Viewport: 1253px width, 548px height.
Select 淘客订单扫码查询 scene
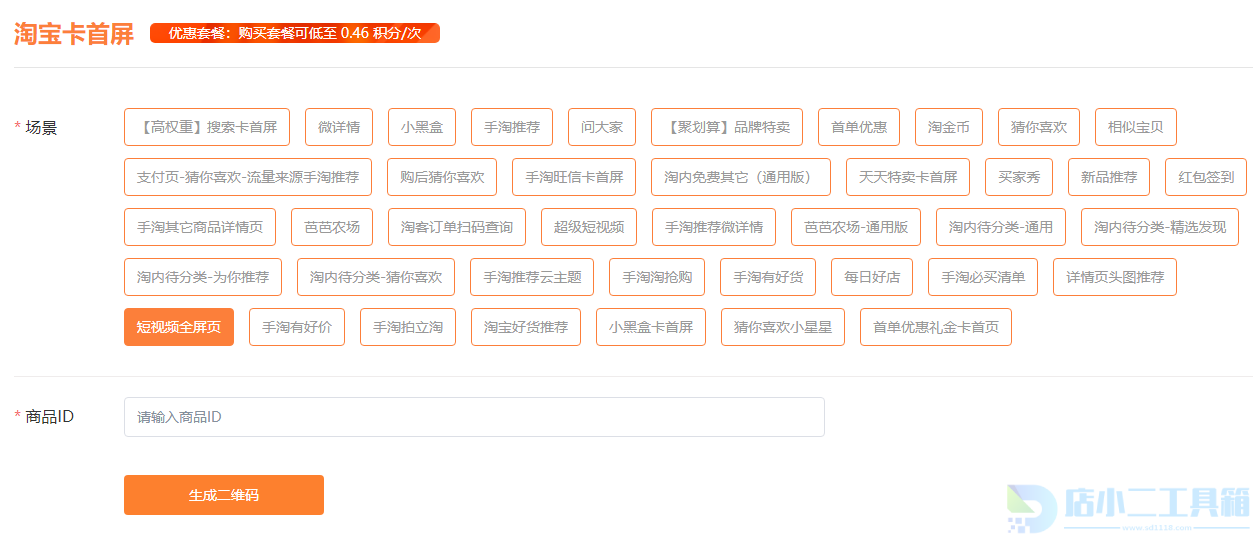click(457, 227)
